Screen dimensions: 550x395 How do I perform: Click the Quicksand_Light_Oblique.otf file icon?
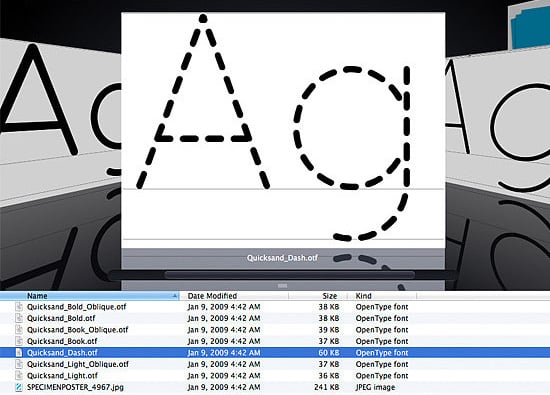(x=19, y=364)
